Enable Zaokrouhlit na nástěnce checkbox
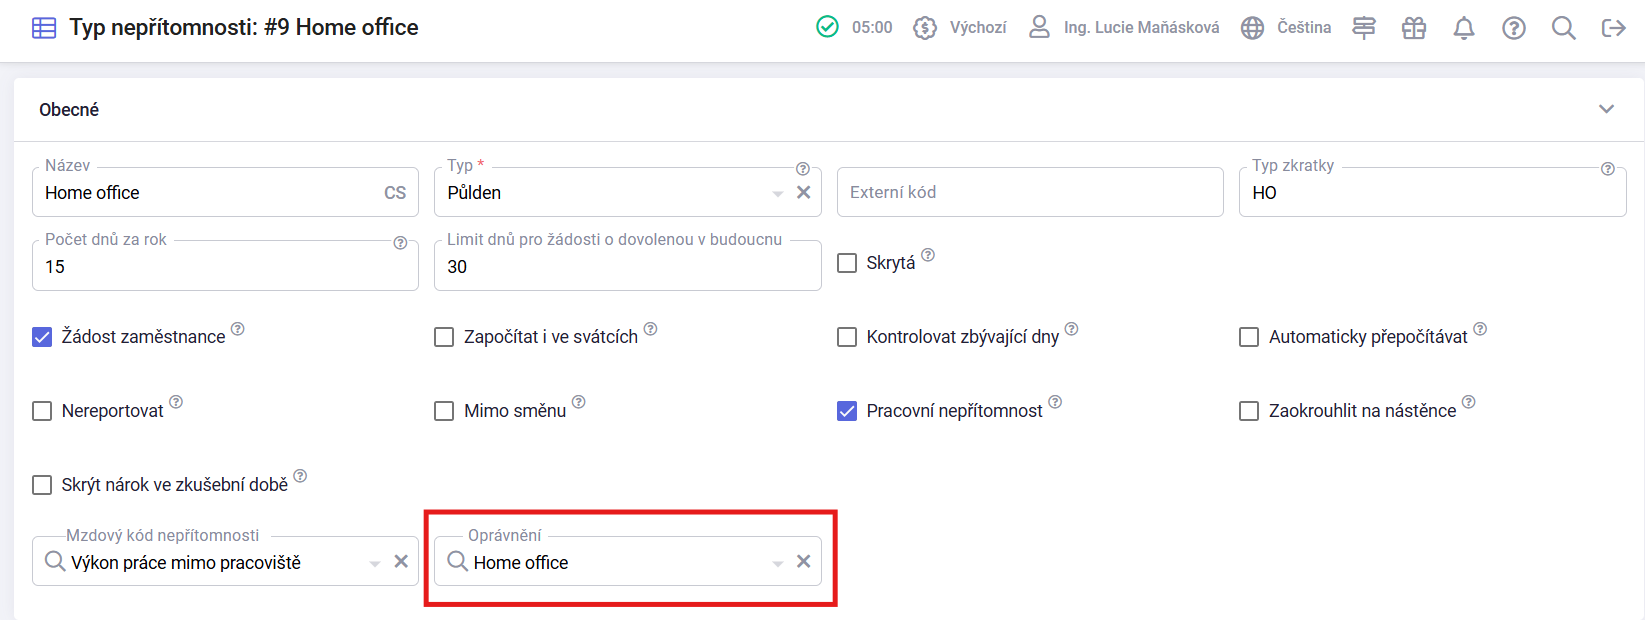 point(1249,411)
